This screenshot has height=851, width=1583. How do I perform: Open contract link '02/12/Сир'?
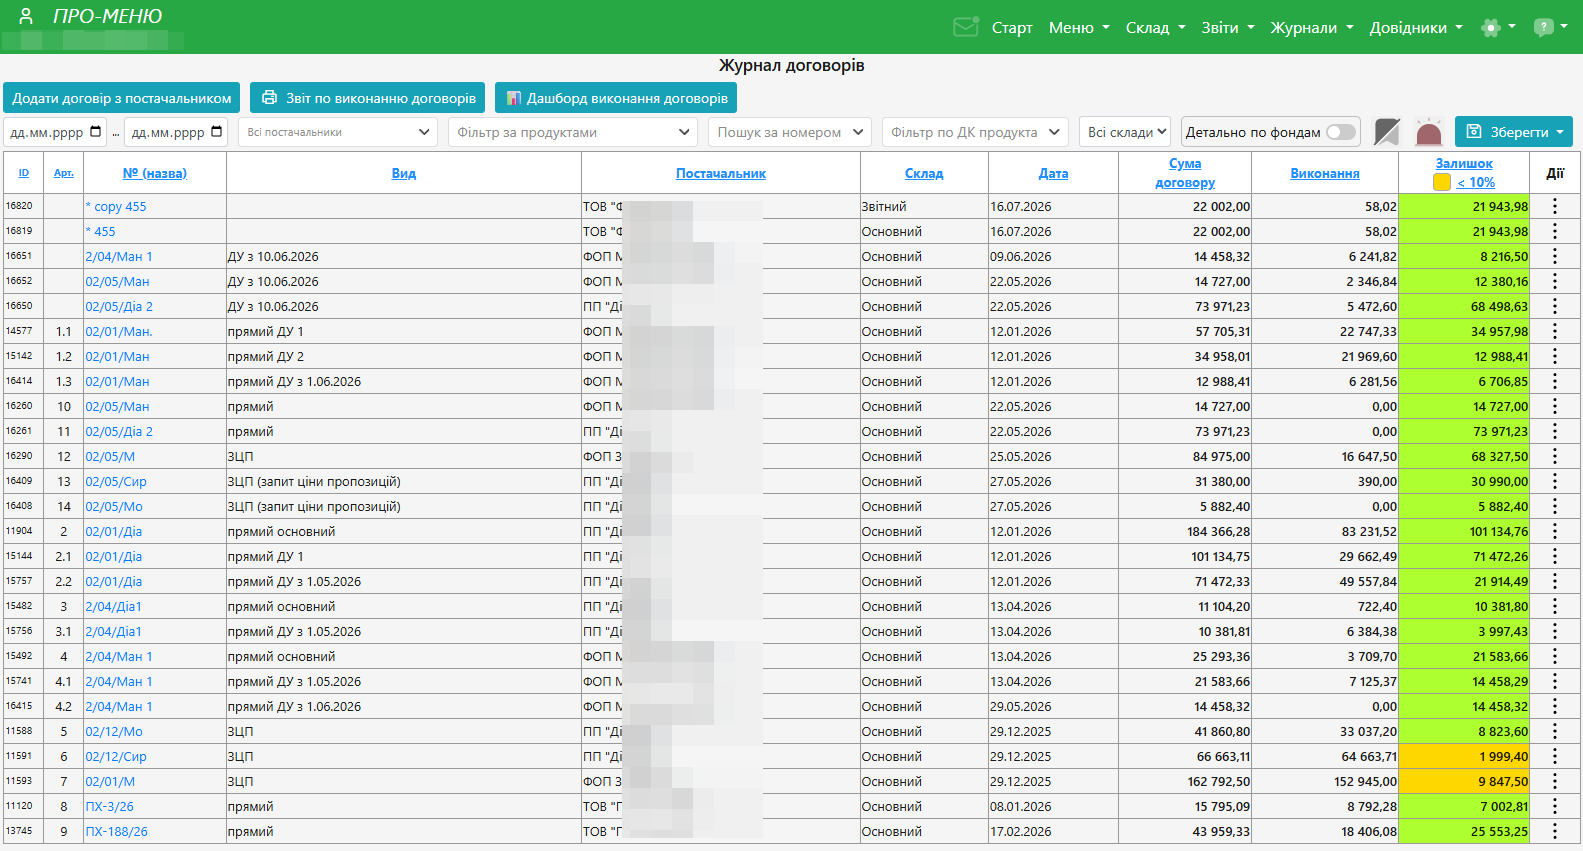pyautogui.click(x=116, y=756)
